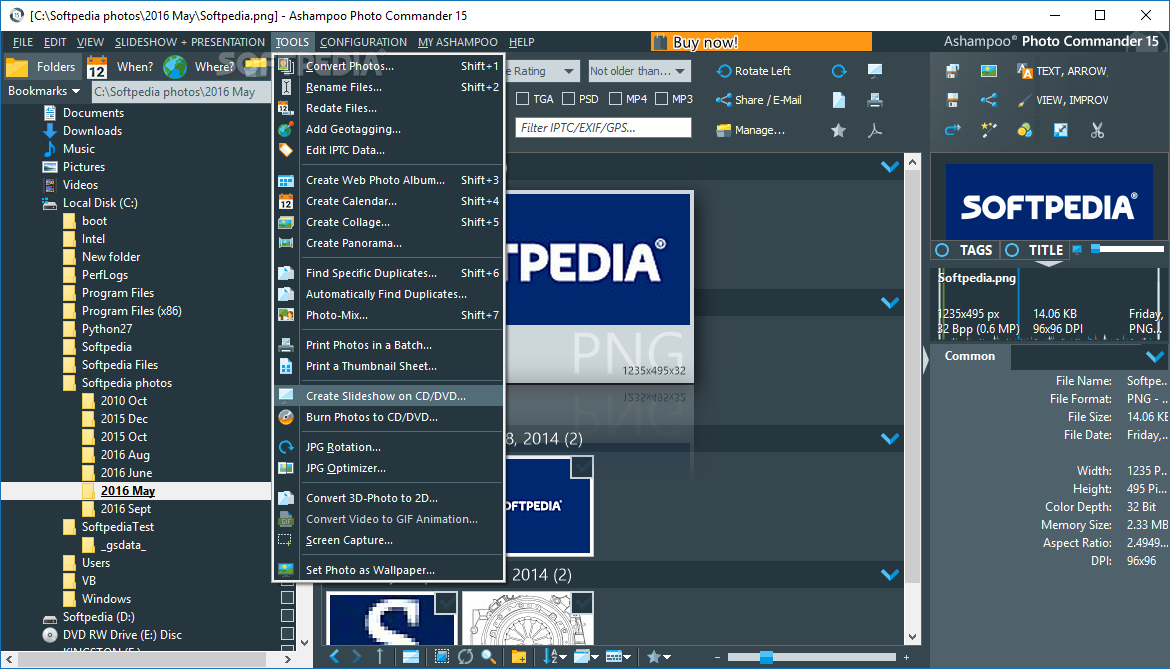Select the 2016 June folder

[126, 473]
